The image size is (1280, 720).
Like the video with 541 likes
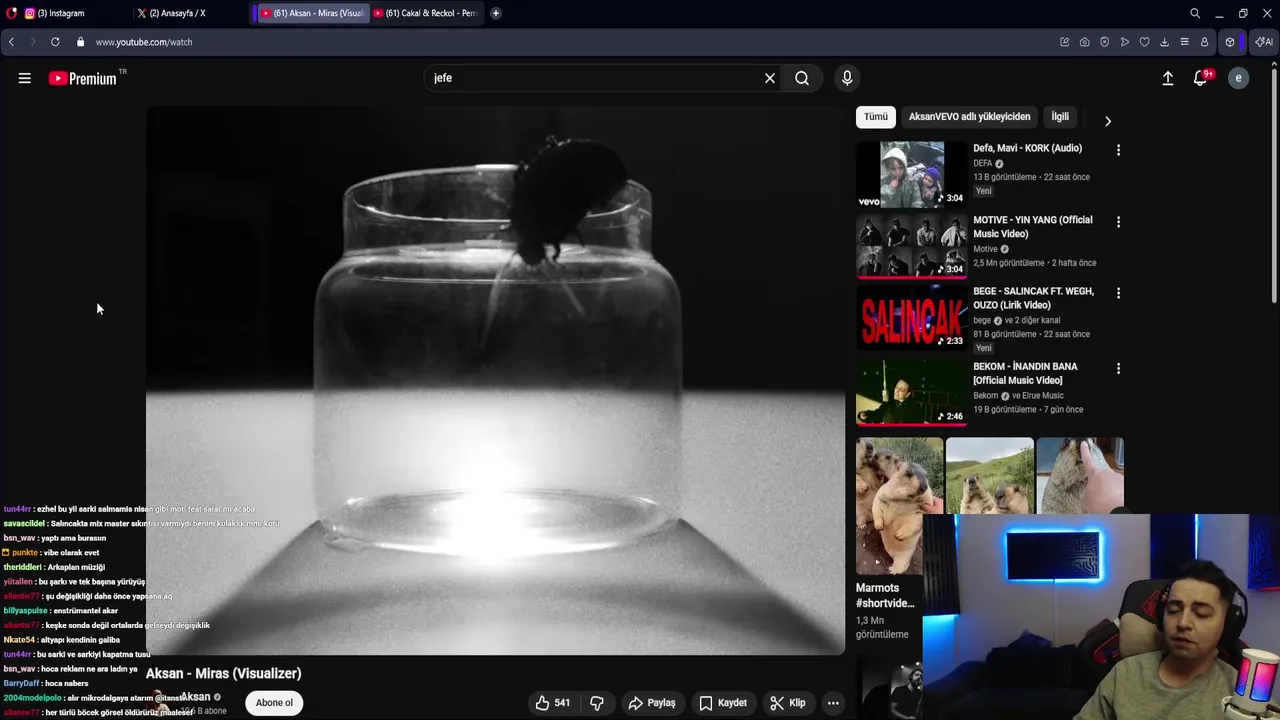(552, 703)
